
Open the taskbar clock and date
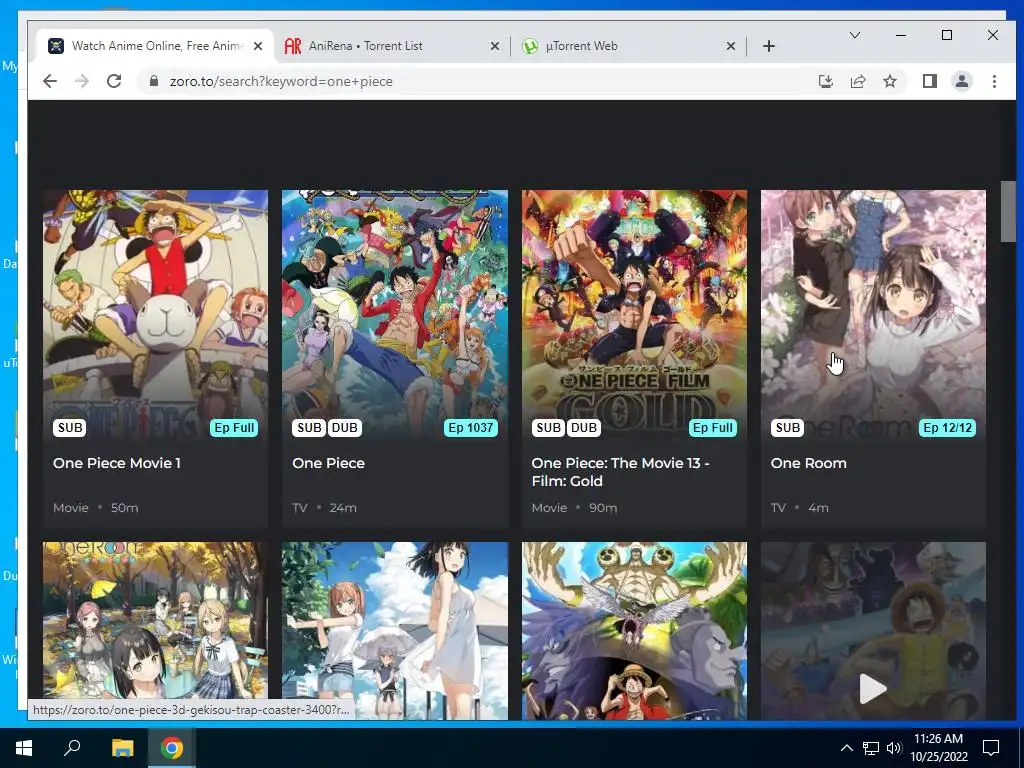[938, 748]
